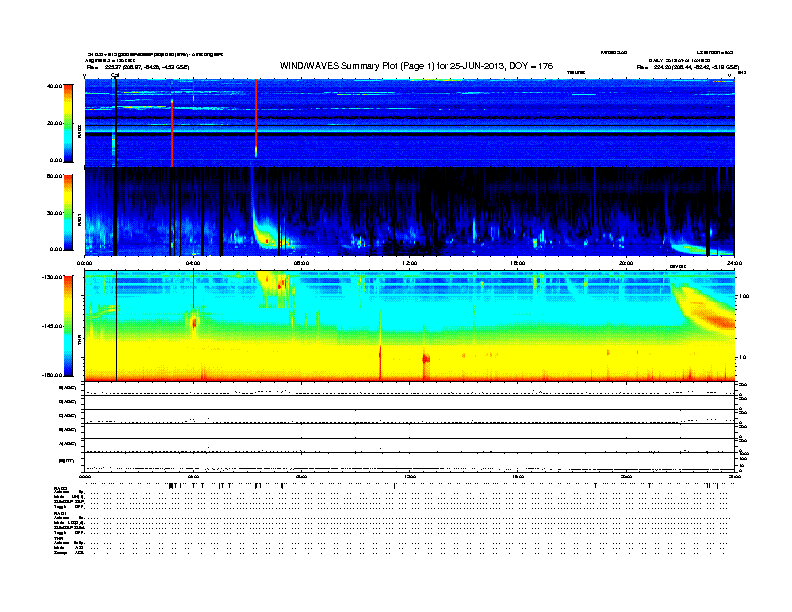This screenshot has width=792, height=612.
Task: Click the RAD2 panel color scale bar
Action: [68, 123]
